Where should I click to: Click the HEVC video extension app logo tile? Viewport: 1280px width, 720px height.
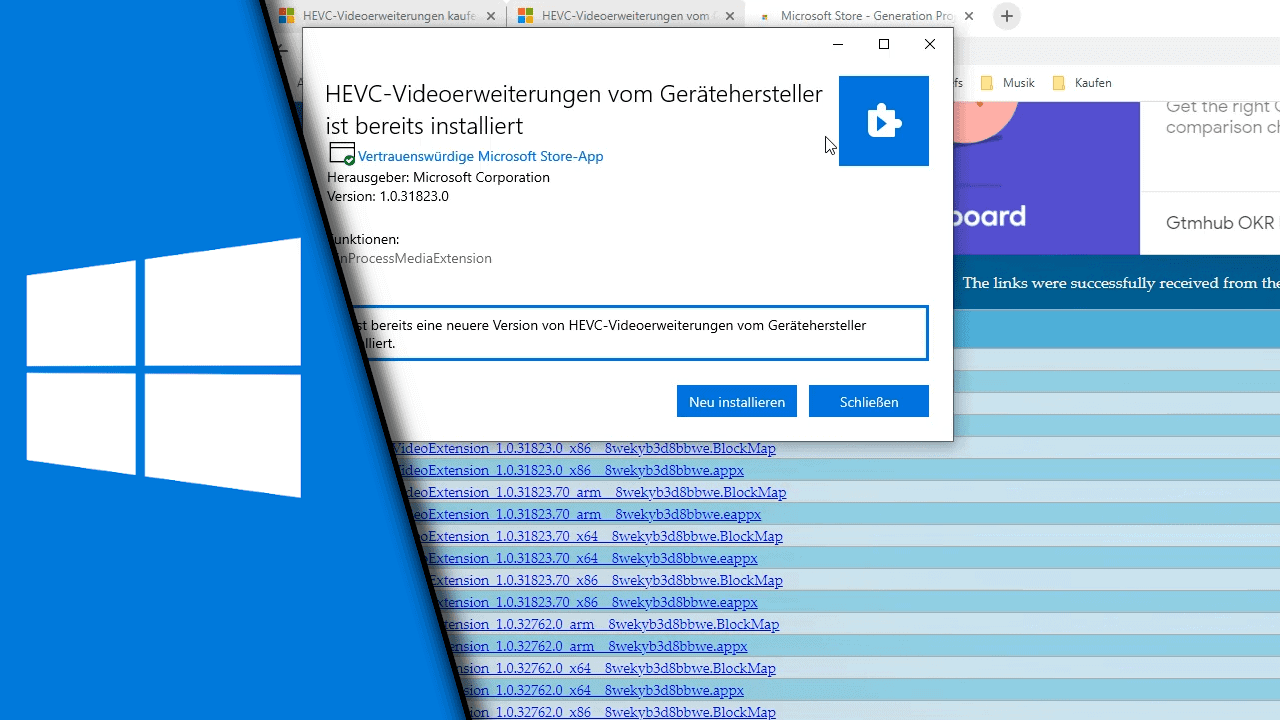point(883,121)
